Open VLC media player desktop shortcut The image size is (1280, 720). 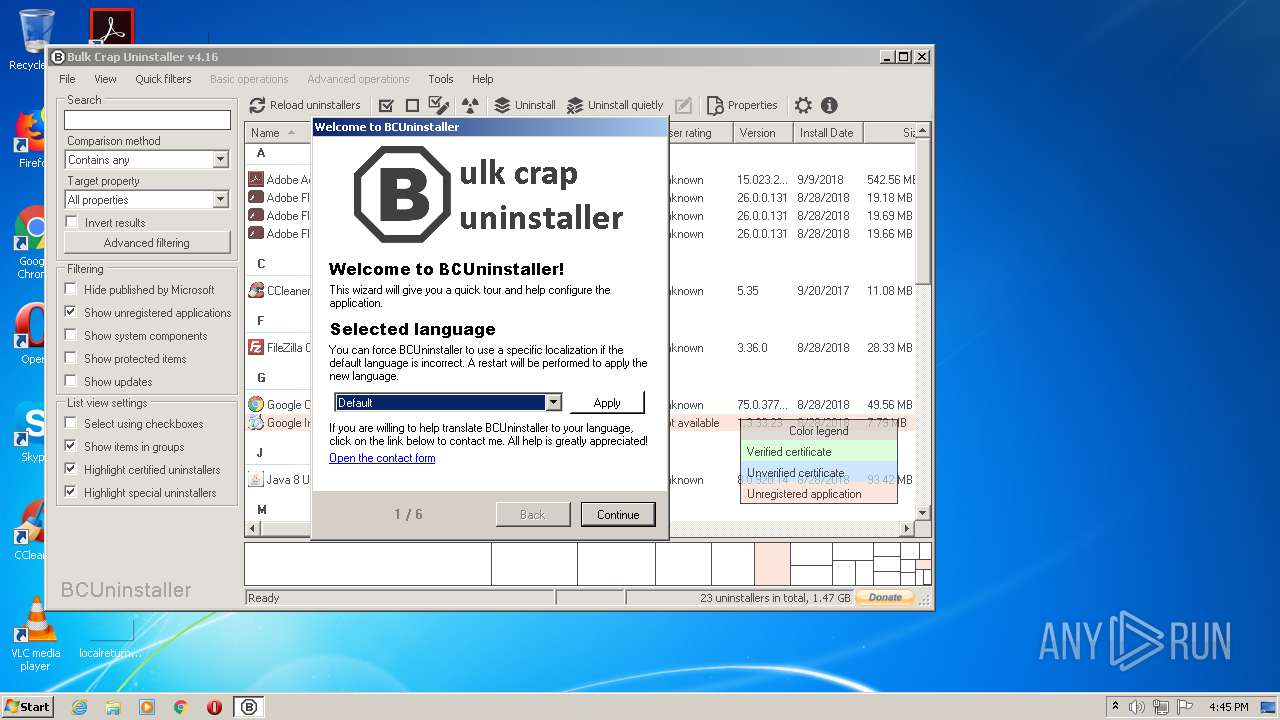pos(35,635)
